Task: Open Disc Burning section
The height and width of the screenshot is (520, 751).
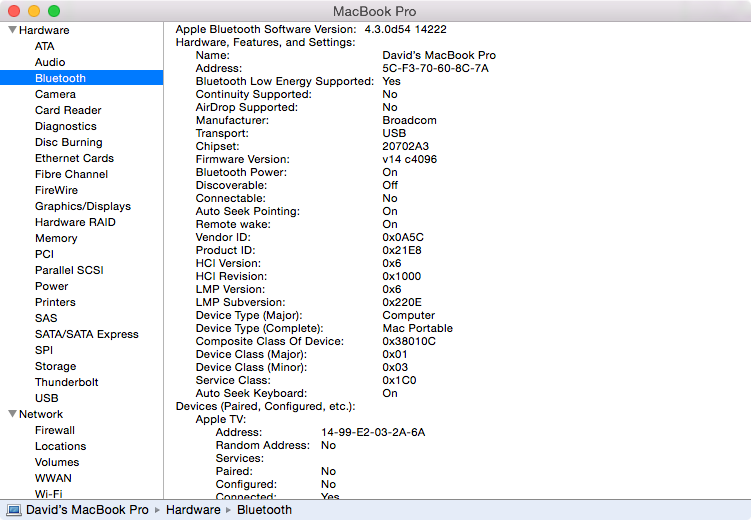Action: coord(68,142)
